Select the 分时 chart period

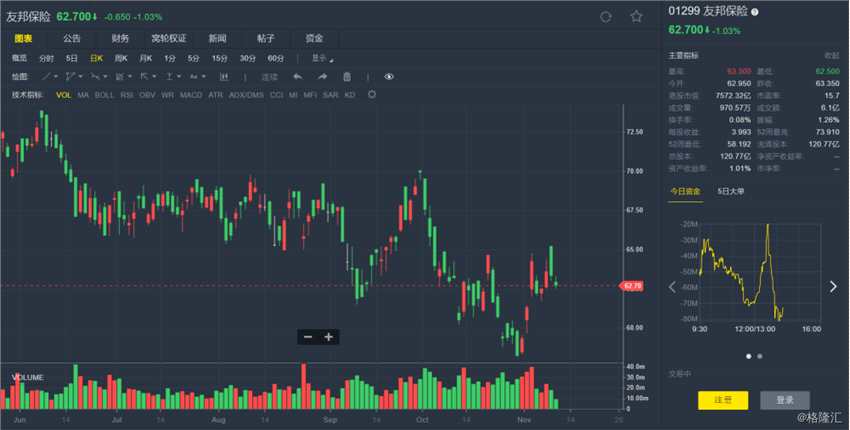point(47,59)
